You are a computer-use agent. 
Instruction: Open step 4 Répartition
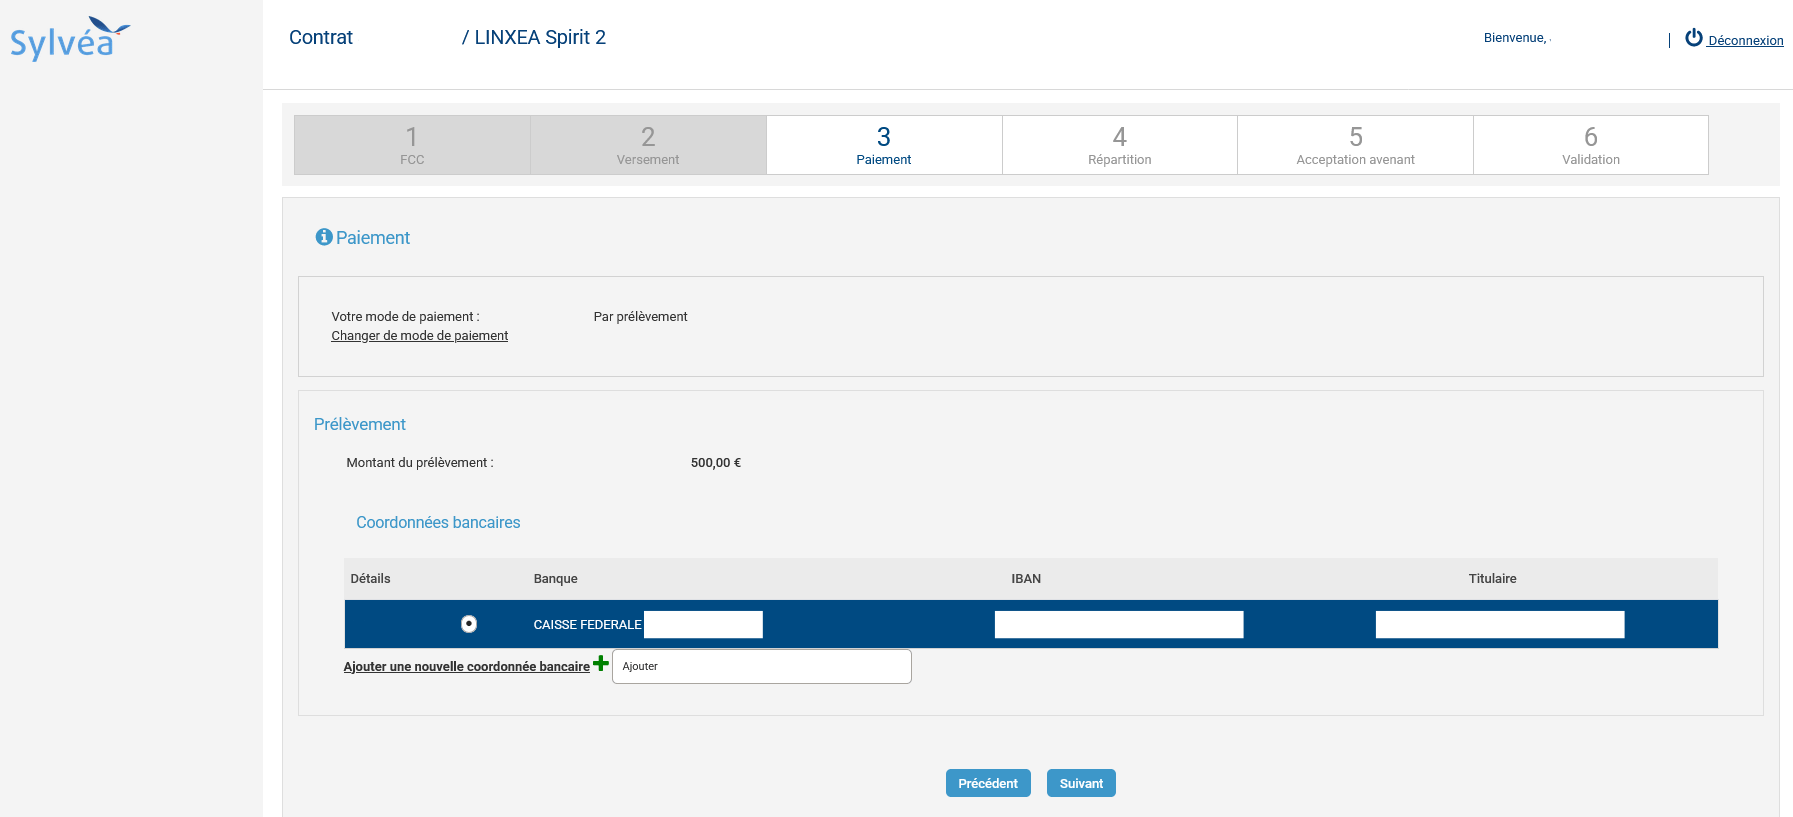(x=1120, y=145)
